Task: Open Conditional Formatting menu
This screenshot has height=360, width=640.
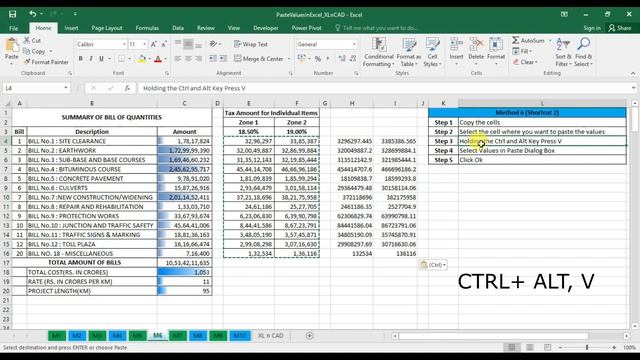Action: (x=379, y=52)
